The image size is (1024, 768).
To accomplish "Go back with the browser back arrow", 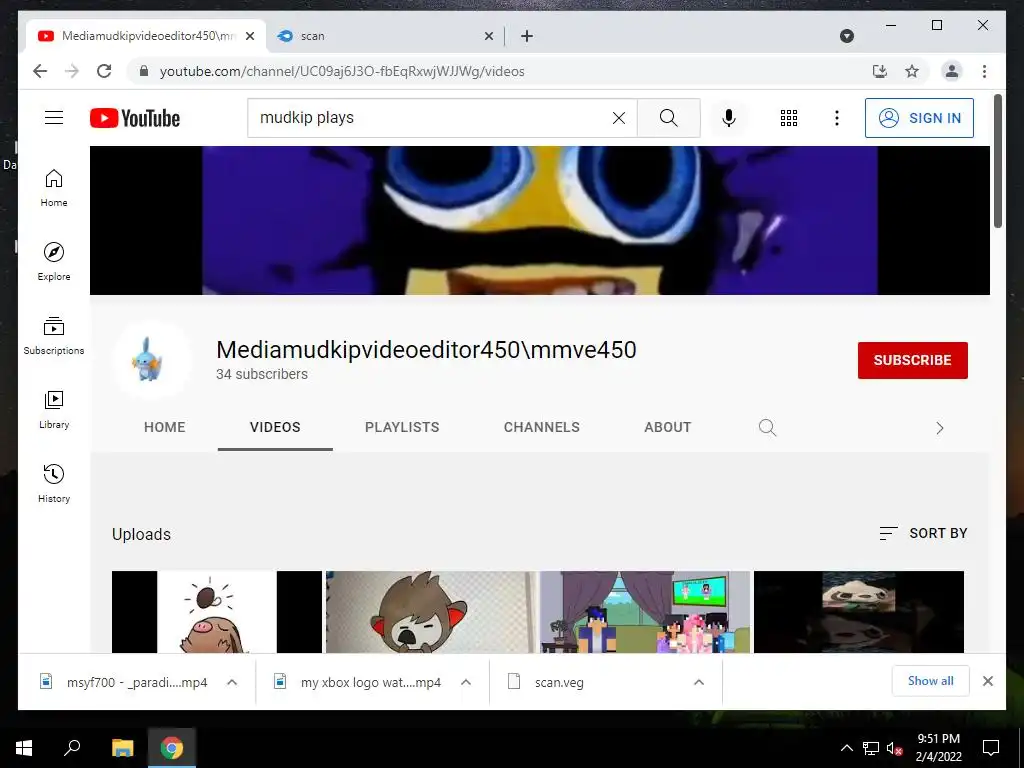I will click(x=40, y=71).
